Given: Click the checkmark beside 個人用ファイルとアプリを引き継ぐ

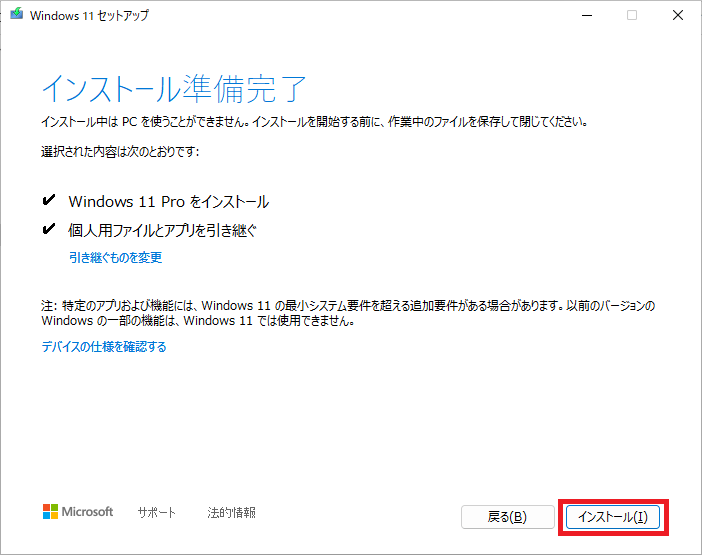Looking at the screenshot, I should (x=48, y=229).
